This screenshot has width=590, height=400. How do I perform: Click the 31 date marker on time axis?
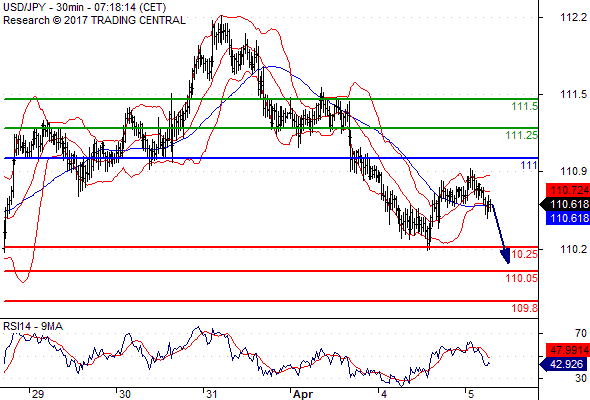pos(211,394)
